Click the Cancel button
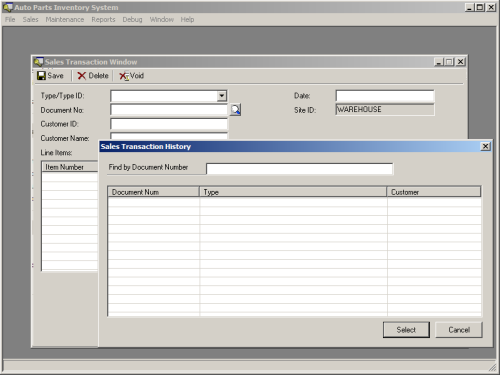This screenshot has width=500, height=375. coord(459,330)
